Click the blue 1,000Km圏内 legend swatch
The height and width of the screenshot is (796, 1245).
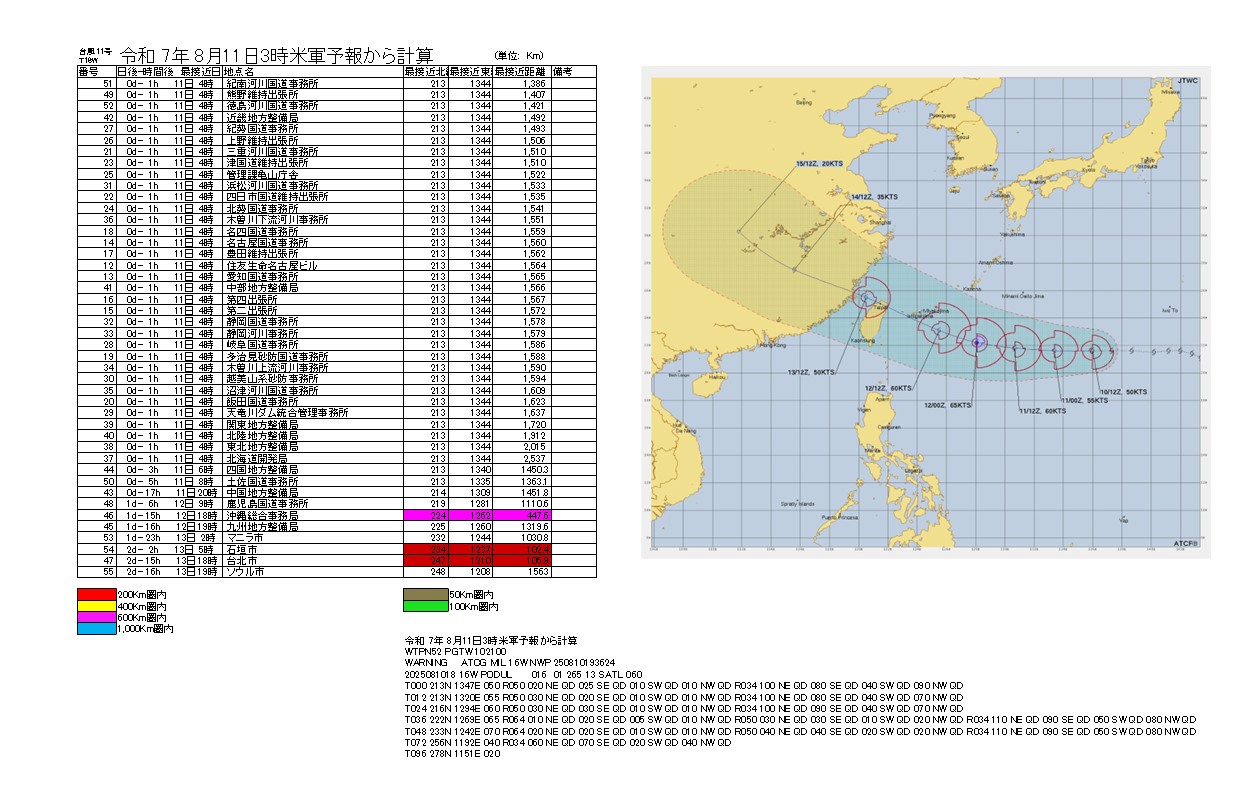coord(97,629)
